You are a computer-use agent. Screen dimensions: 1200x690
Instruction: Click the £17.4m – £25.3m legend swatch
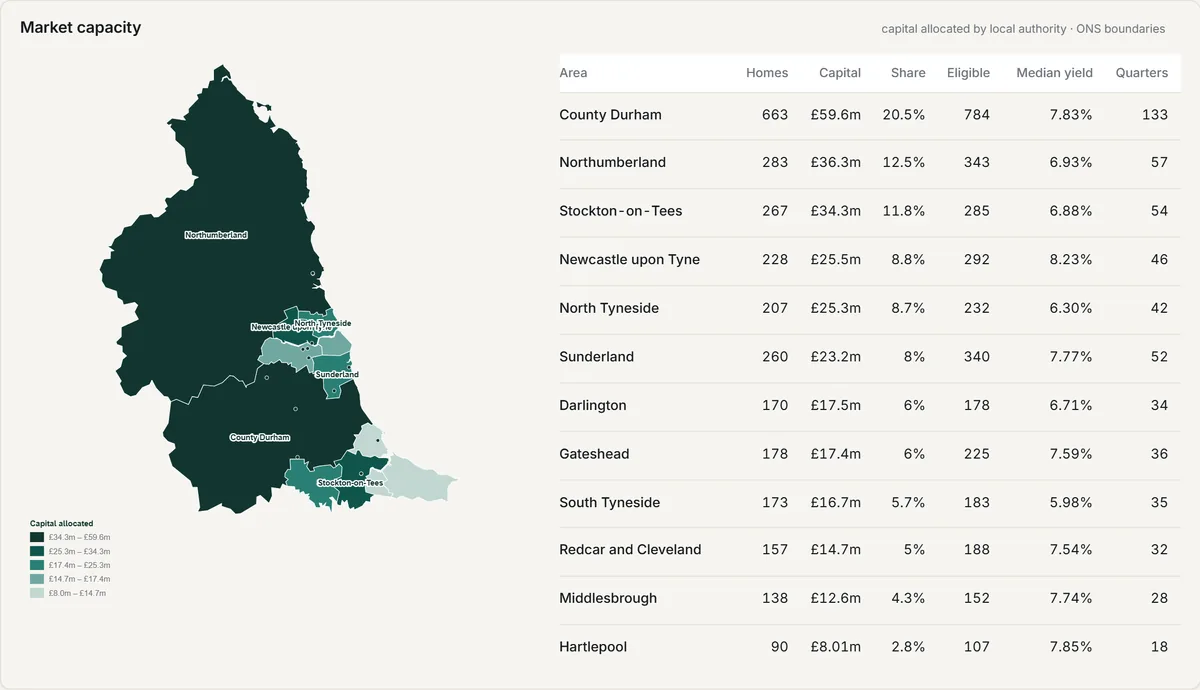click(37, 565)
